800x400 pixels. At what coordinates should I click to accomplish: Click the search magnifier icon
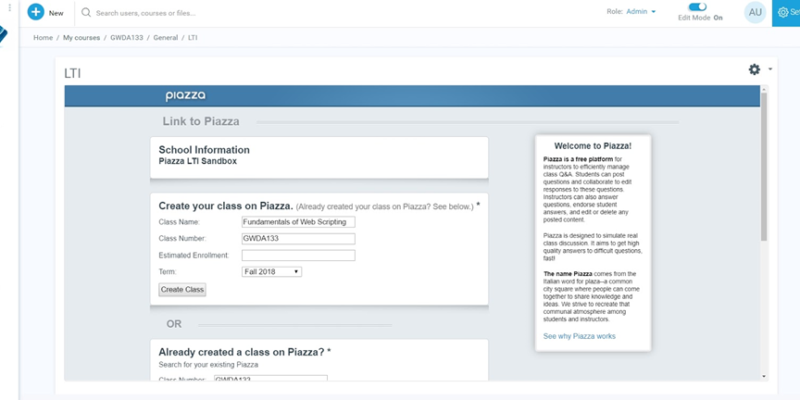coord(86,13)
